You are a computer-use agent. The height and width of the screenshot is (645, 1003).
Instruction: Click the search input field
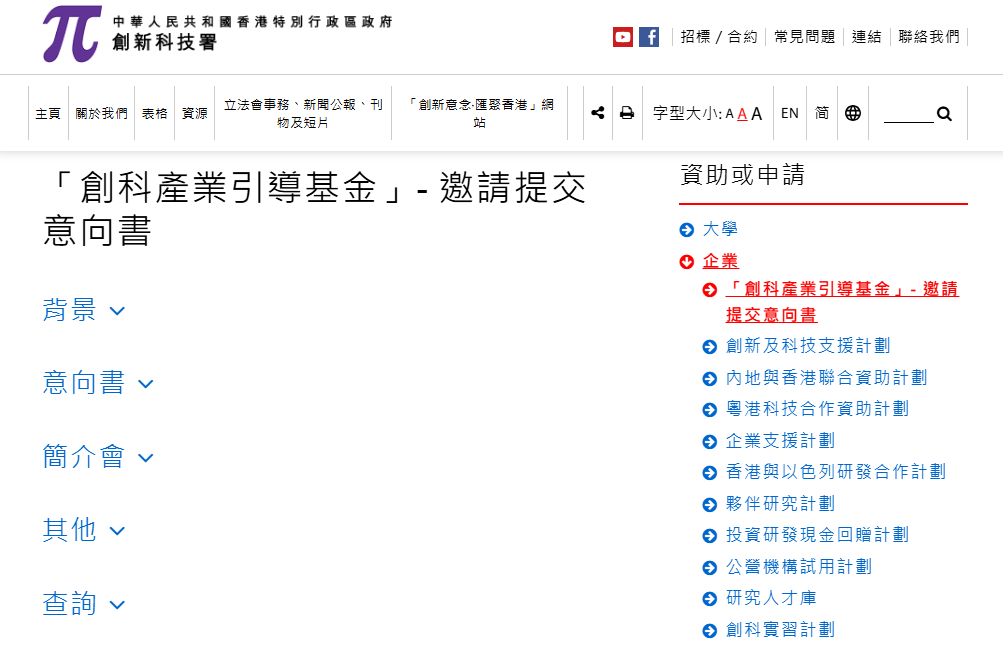[x=908, y=114]
